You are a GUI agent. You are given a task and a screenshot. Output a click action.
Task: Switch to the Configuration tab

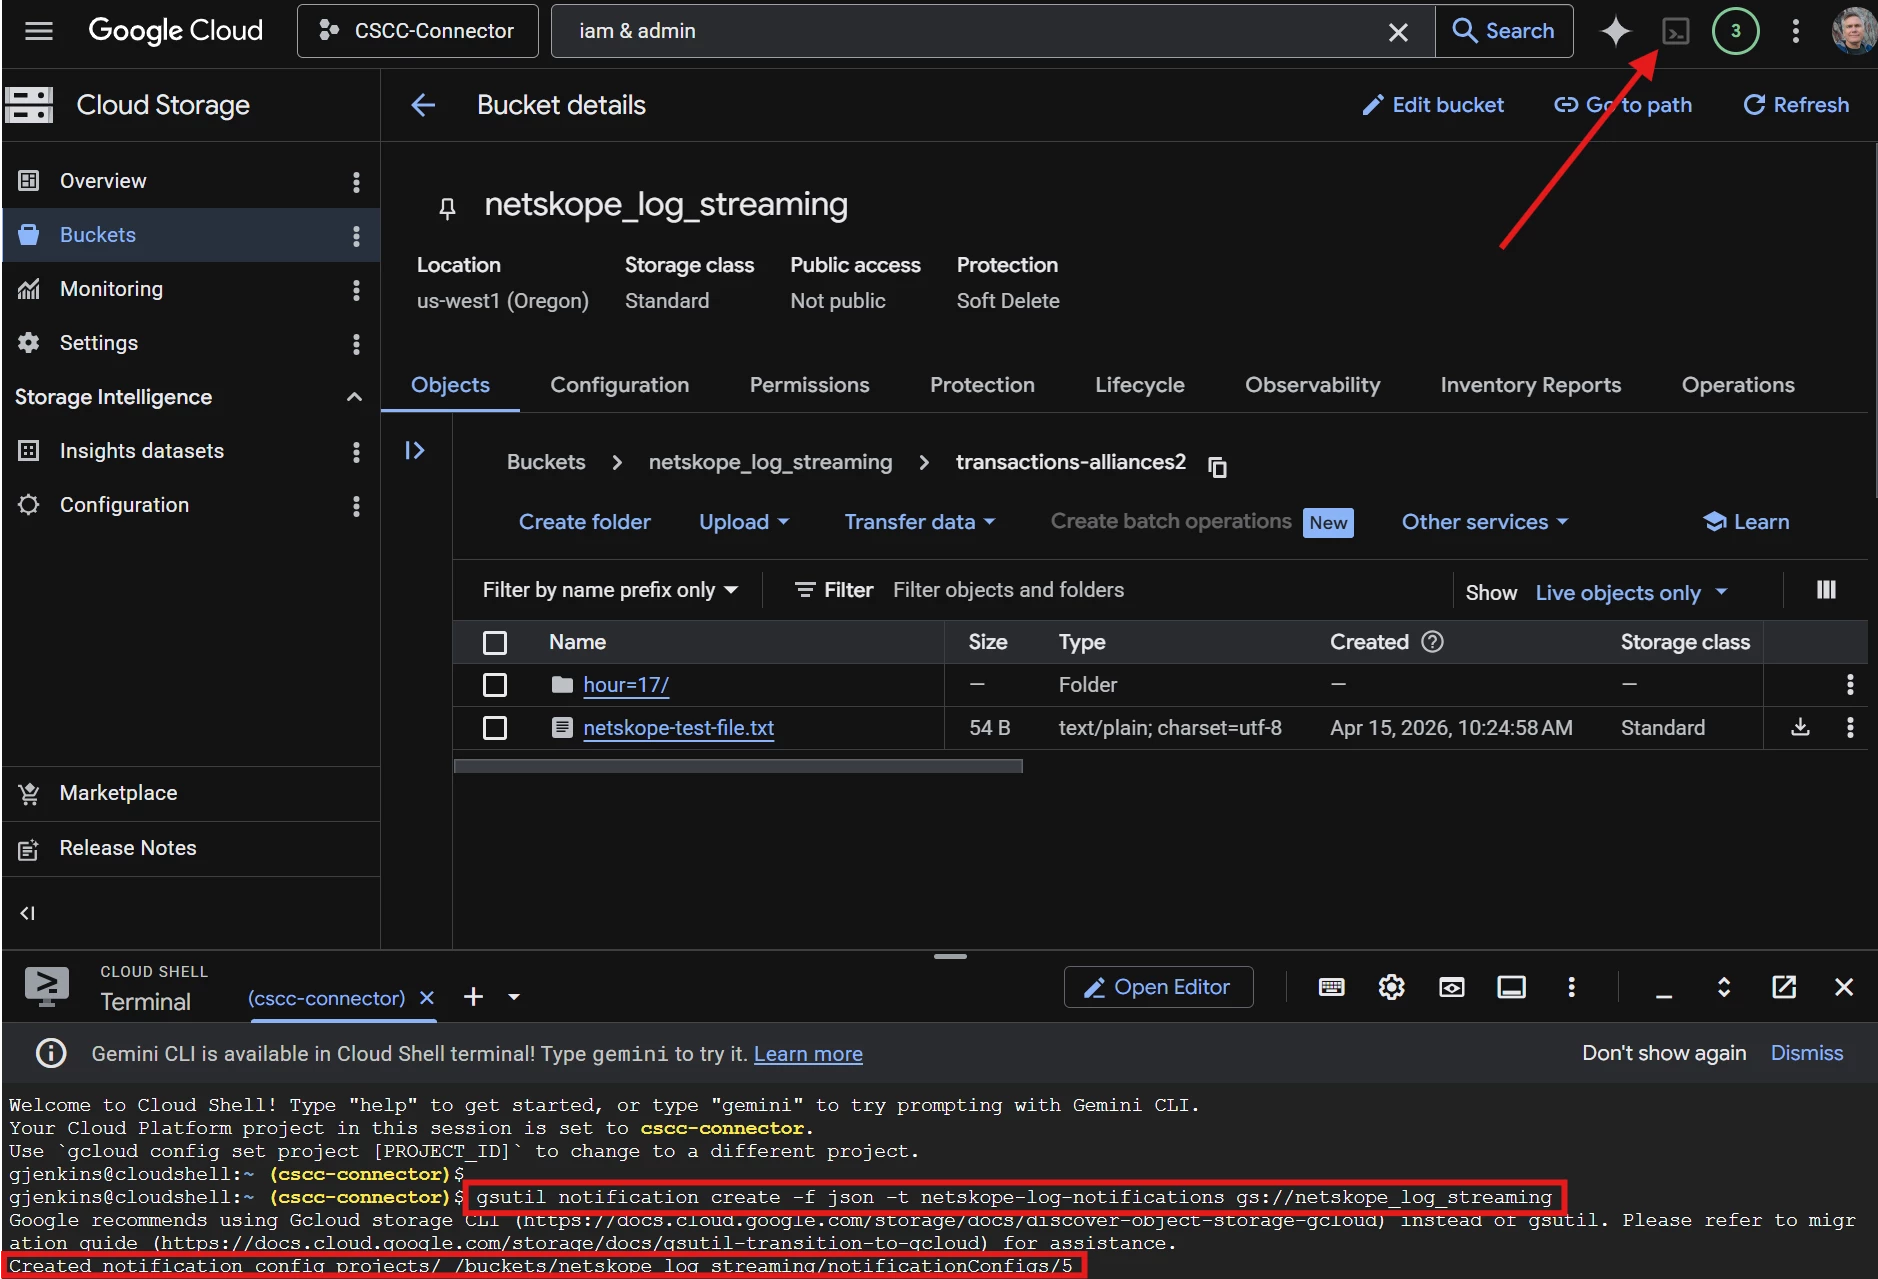[x=620, y=385]
